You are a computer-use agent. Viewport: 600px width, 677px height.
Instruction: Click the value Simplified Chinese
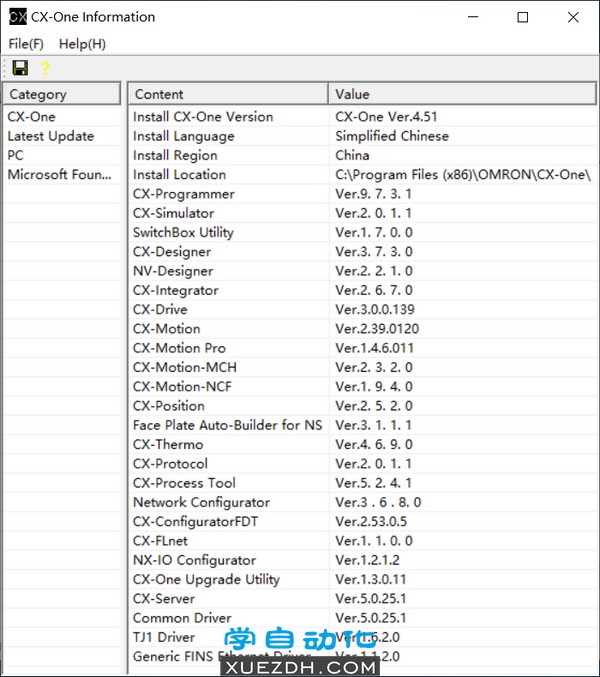[x=392, y=136]
